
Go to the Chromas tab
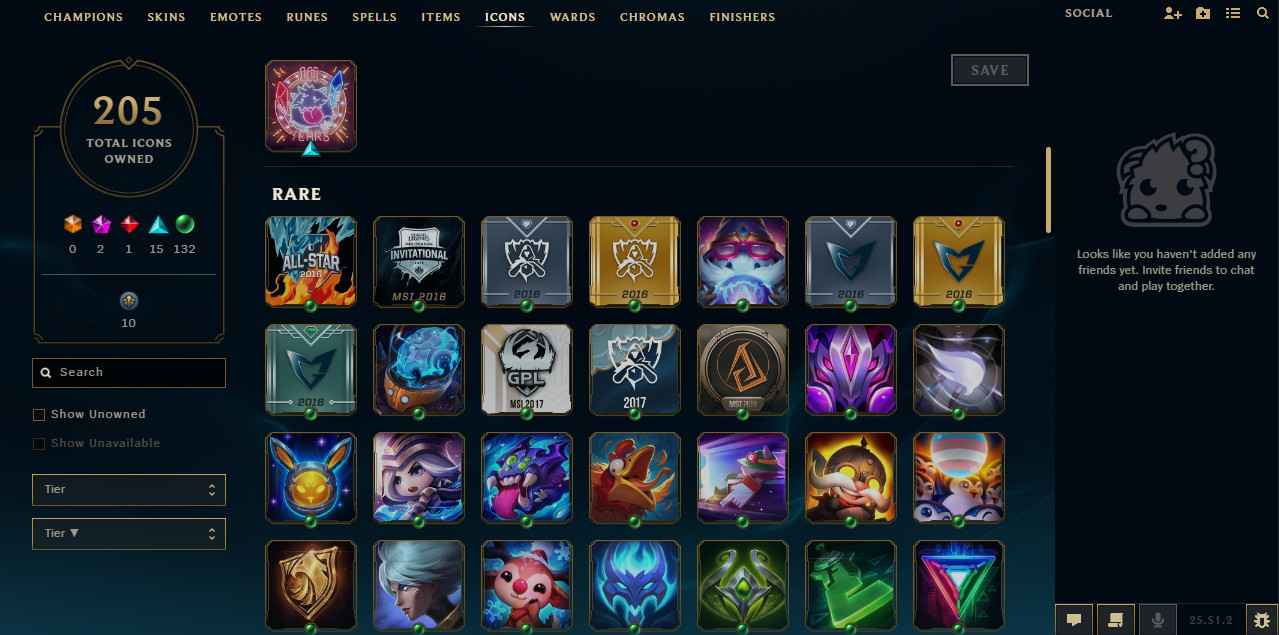click(652, 17)
